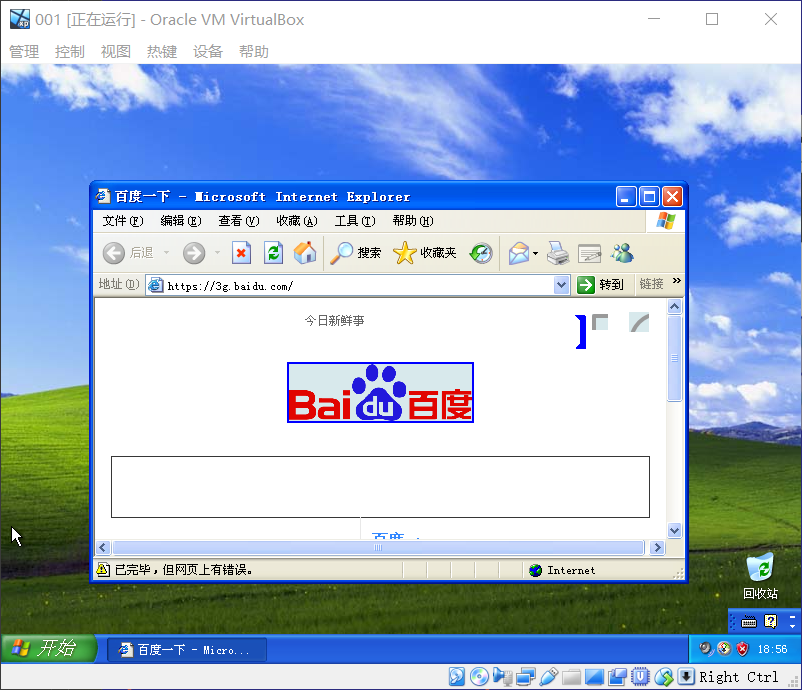This screenshot has width=802, height=690.
Task: Click the horizontal scrollbar right arrow
Action: [x=657, y=548]
